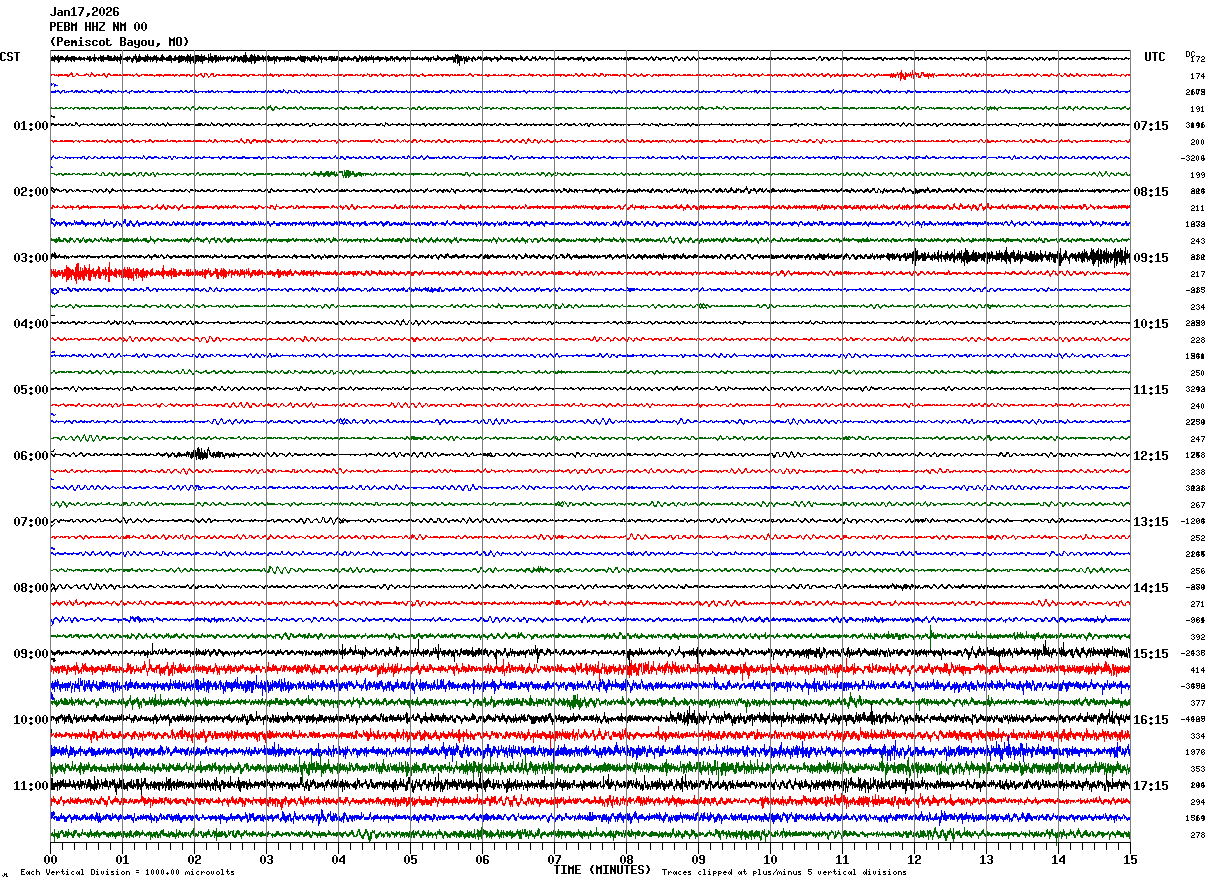
Task: Click x-axis minute tick 07
Action: [x=554, y=859]
